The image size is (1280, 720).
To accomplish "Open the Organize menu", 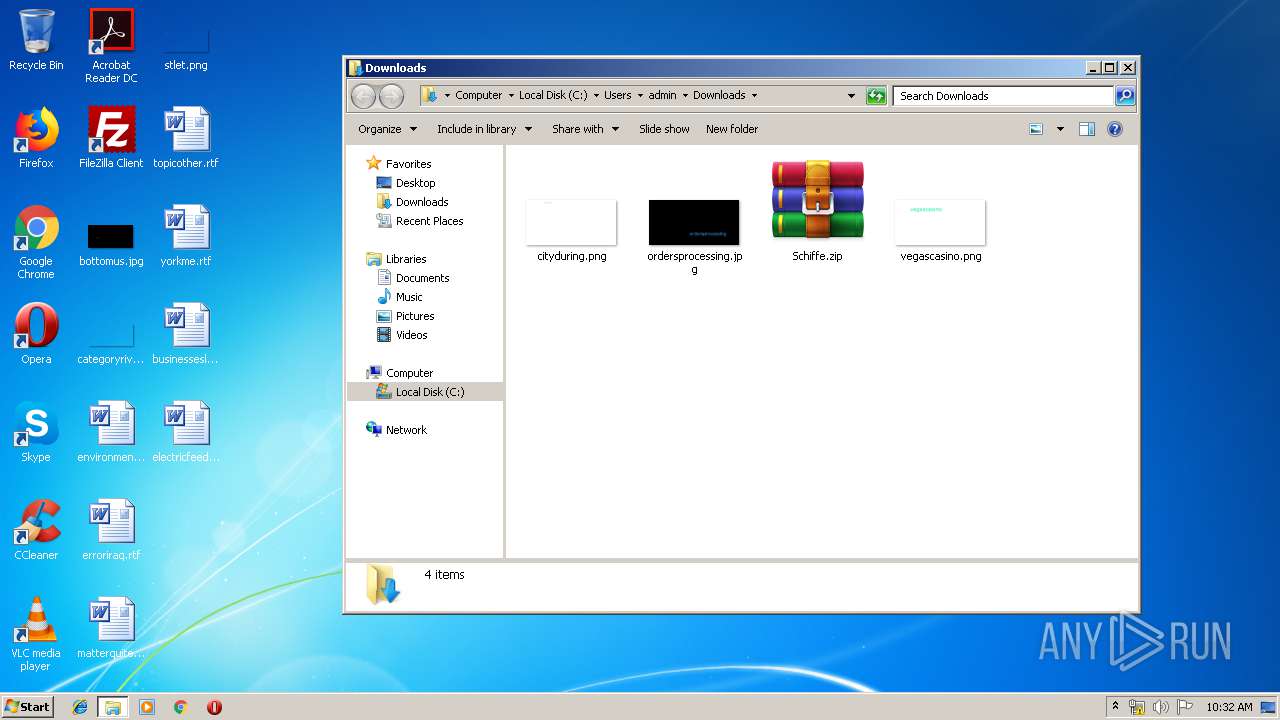I will pos(387,129).
